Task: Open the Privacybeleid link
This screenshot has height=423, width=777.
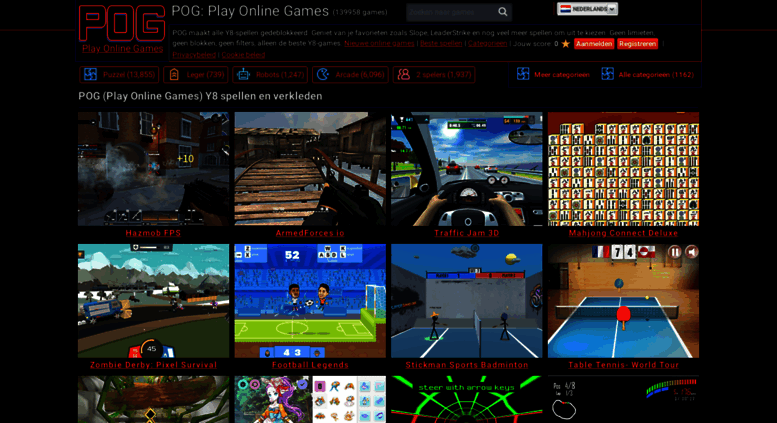Action: pos(194,55)
